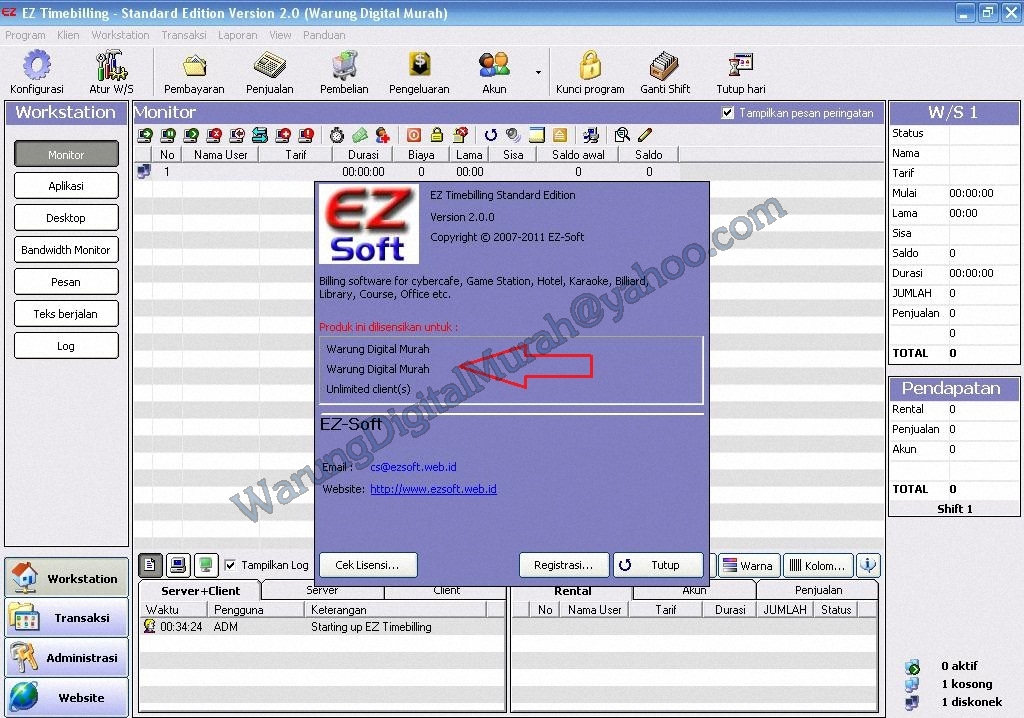This screenshot has width=1024, height=718.
Task: Click the yellow padlock lock icon in Monitor toolbar
Action: click(x=436, y=135)
